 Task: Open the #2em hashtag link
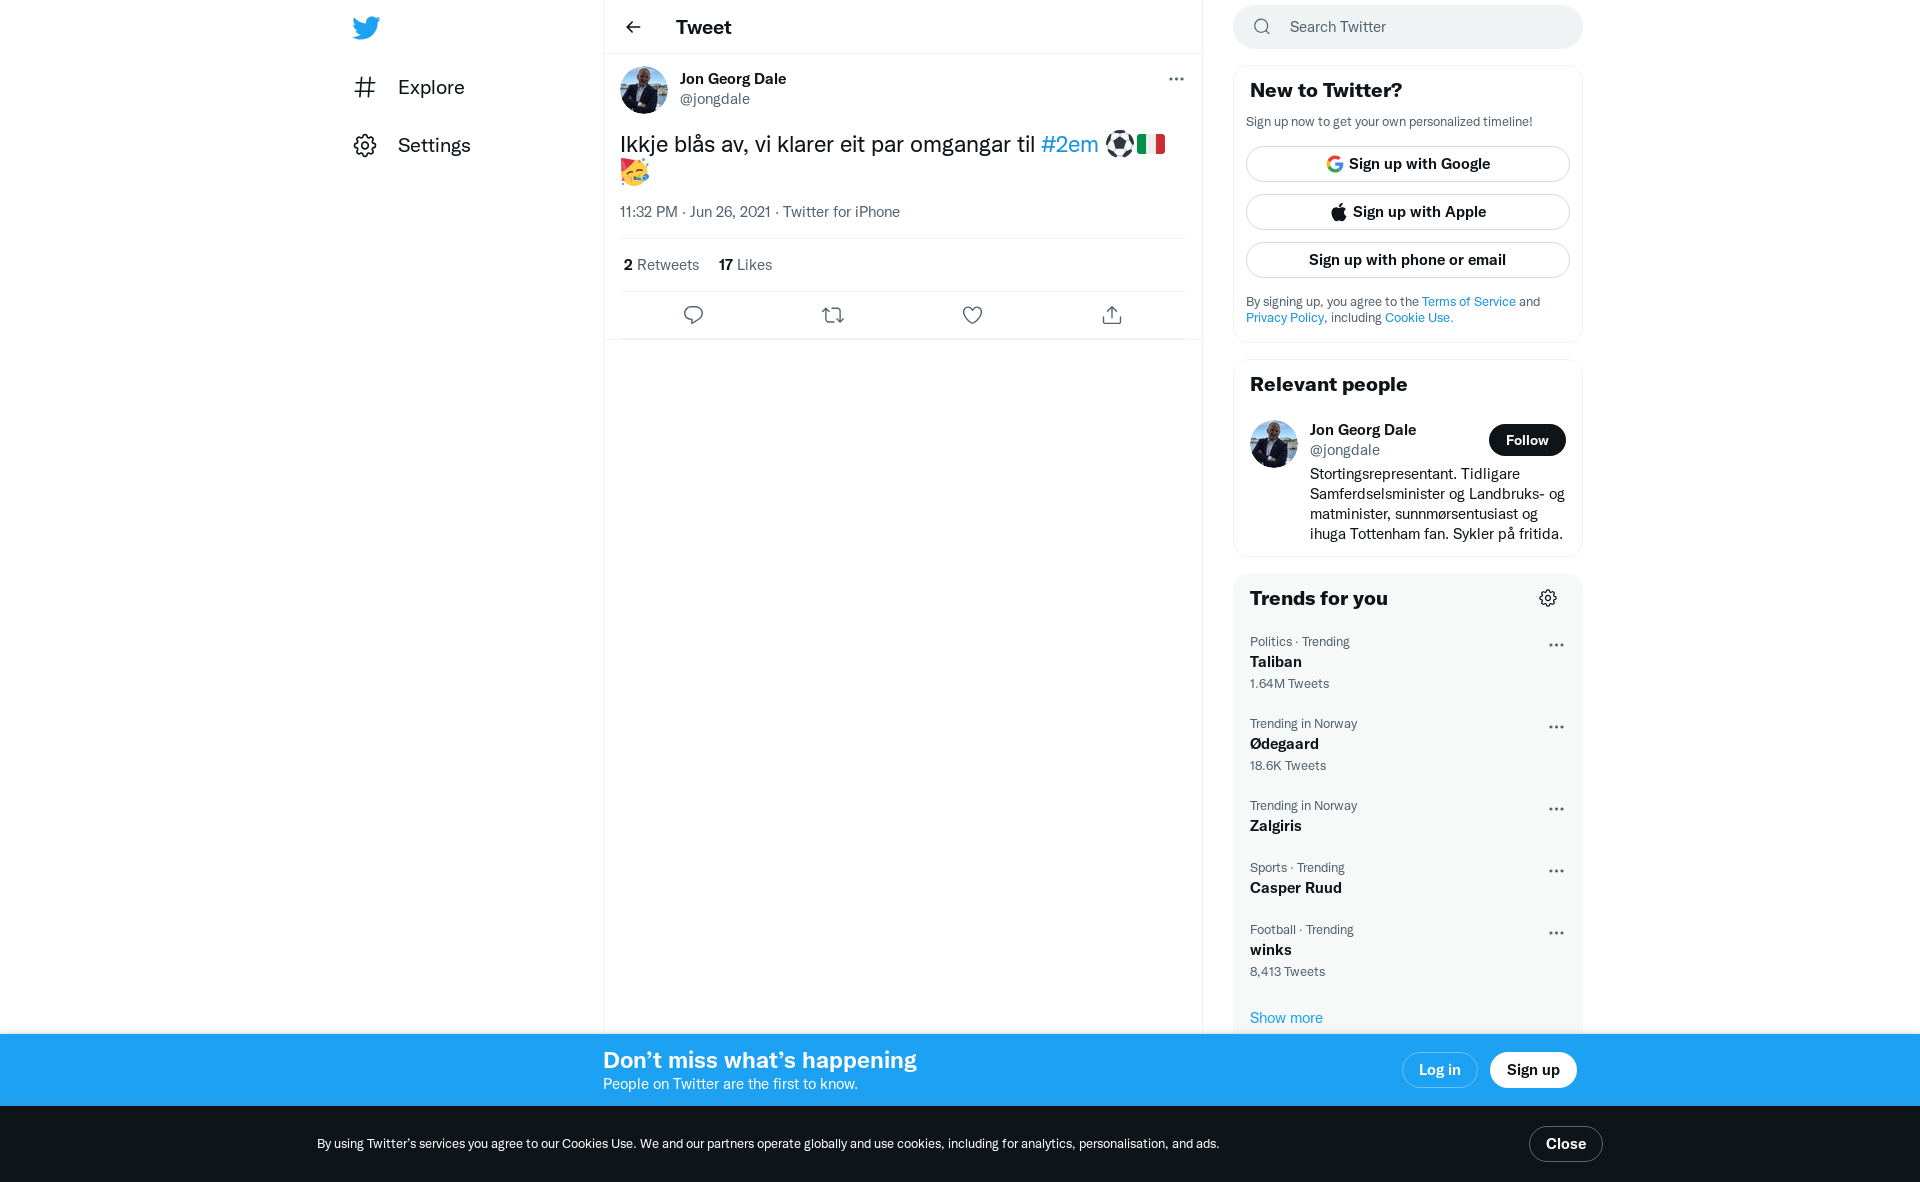tap(1069, 144)
